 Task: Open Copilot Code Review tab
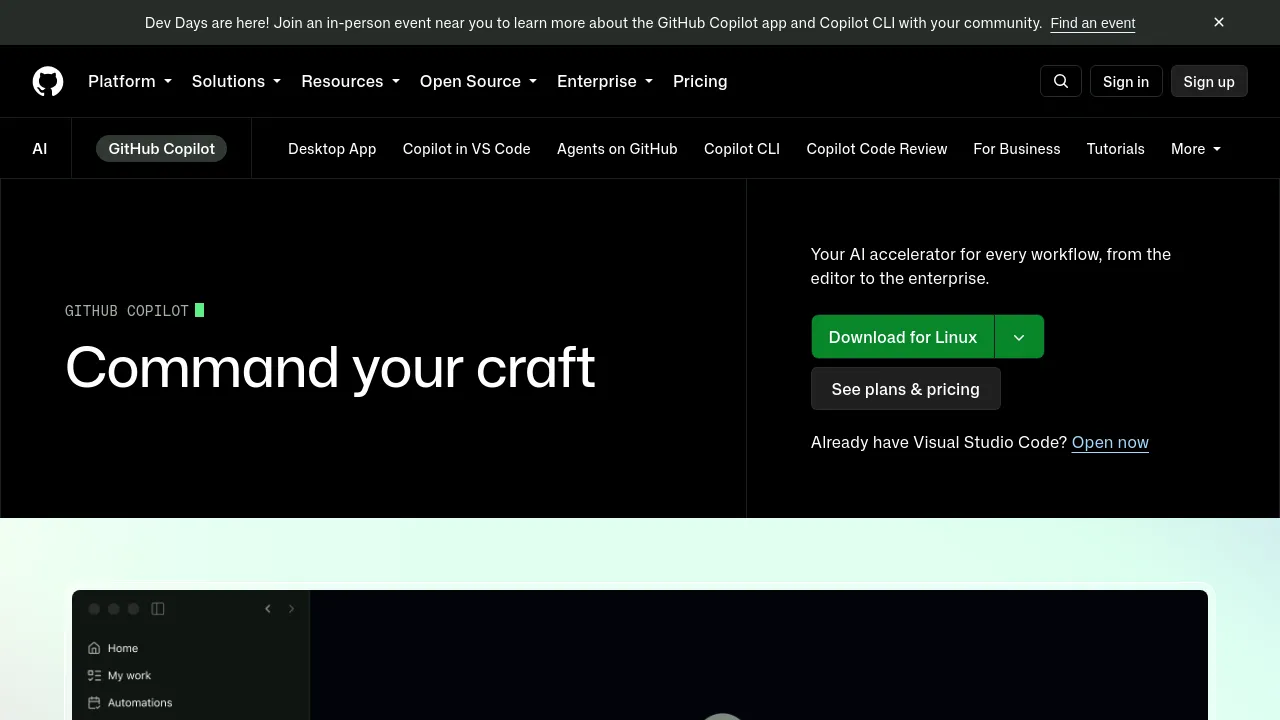pos(877,148)
